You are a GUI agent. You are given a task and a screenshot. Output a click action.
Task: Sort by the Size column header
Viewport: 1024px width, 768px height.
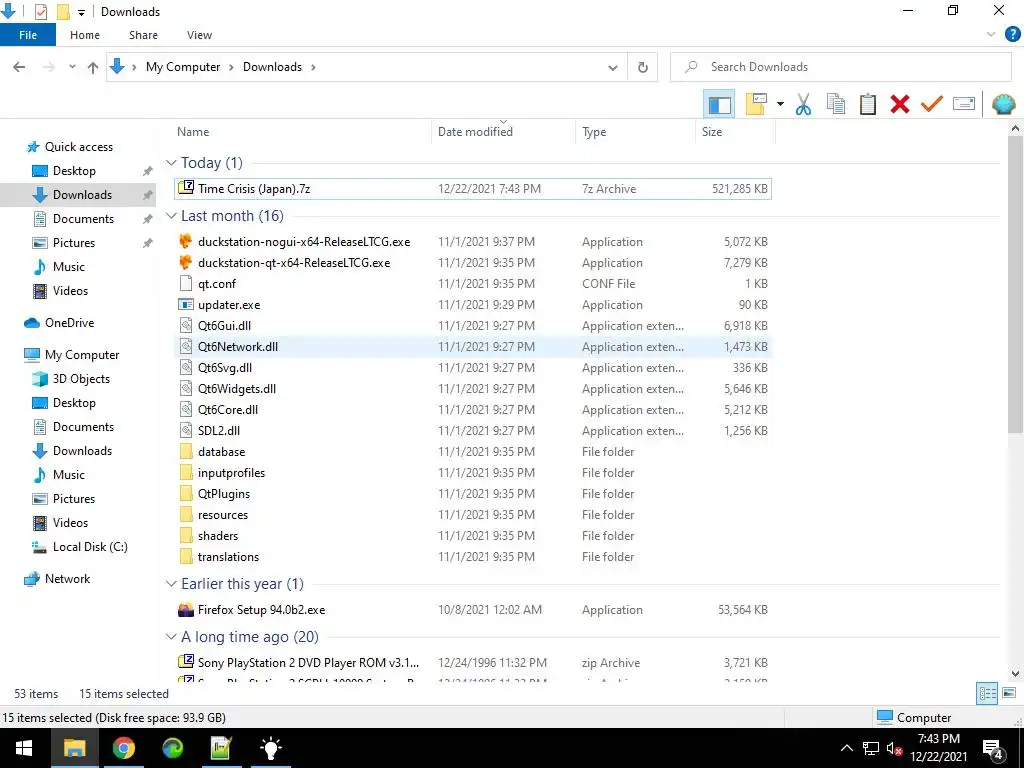pos(735,132)
